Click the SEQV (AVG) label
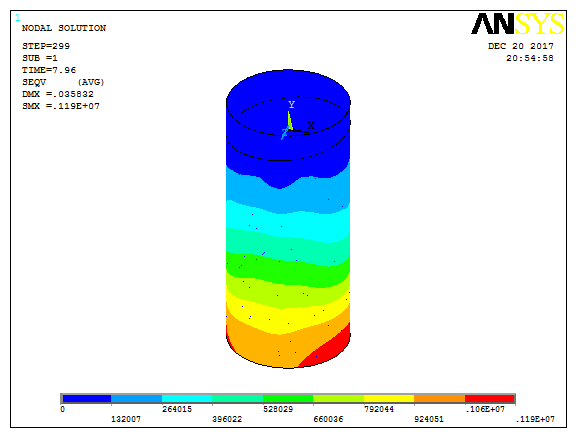This screenshot has width=584, height=438. click(63, 82)
